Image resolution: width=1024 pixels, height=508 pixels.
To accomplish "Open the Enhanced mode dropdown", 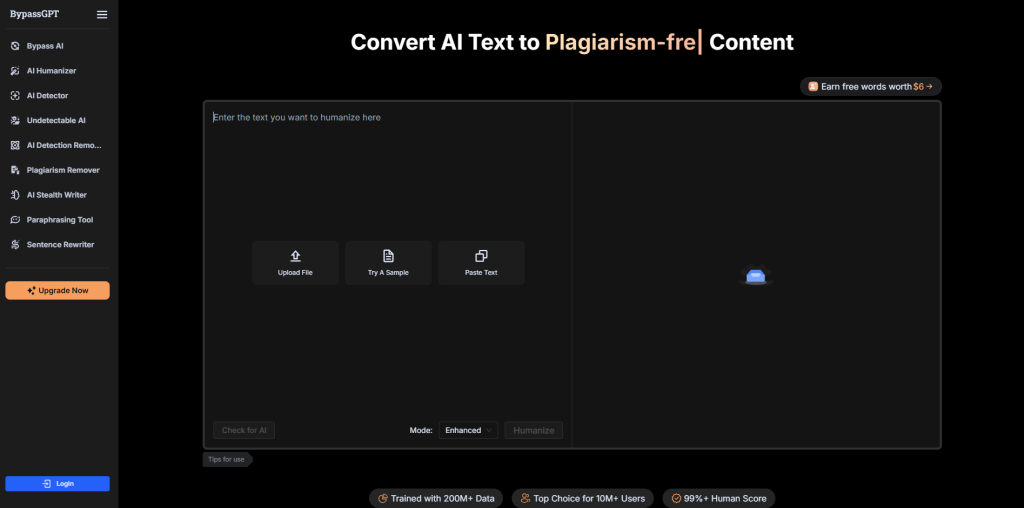I will point(468,430).
